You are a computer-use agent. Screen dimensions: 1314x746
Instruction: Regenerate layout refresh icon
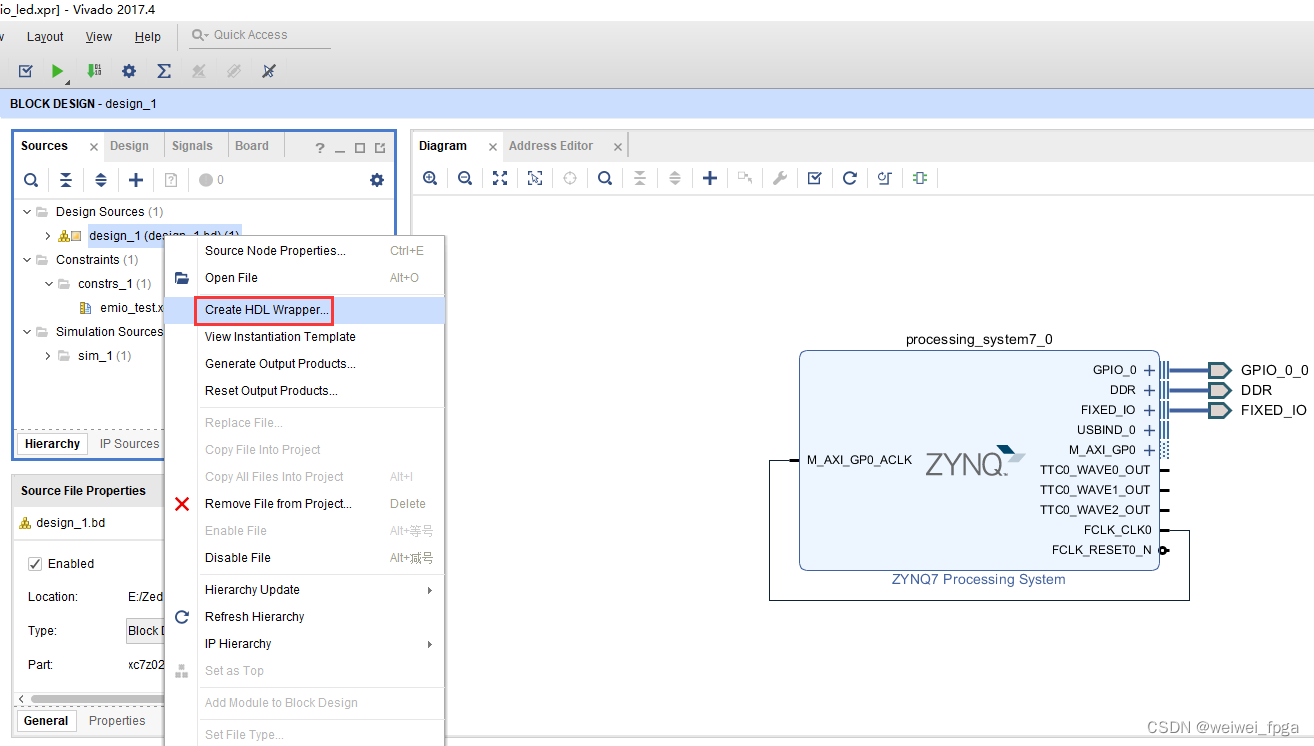click(850, 178)
